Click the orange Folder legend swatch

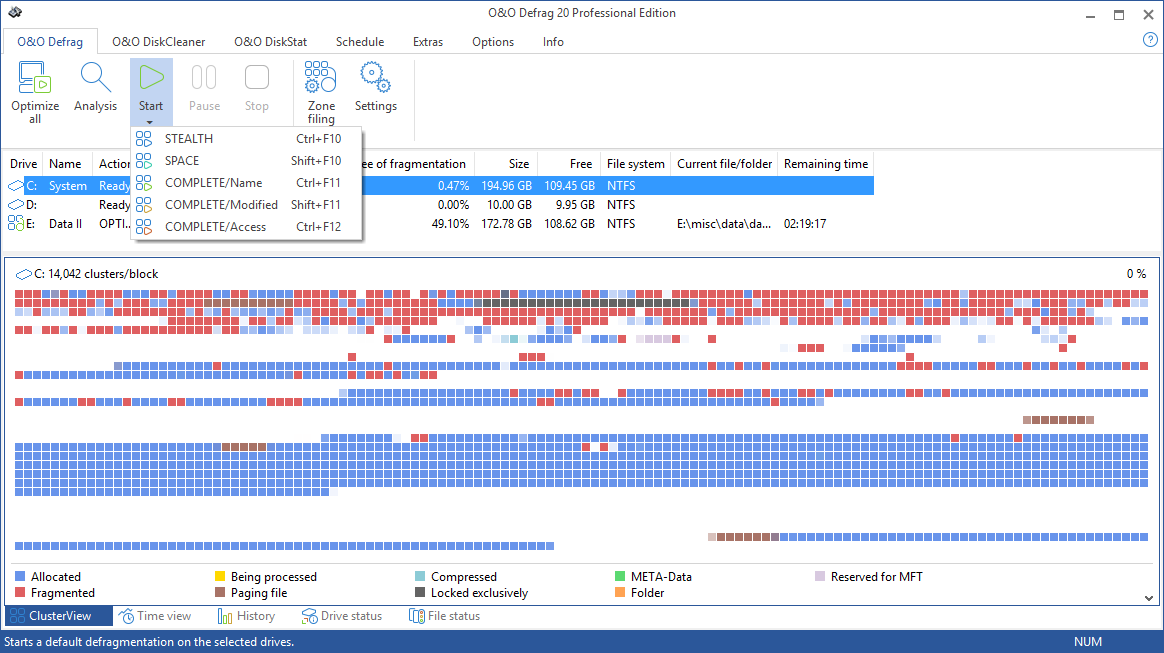[x=620, y=592]
